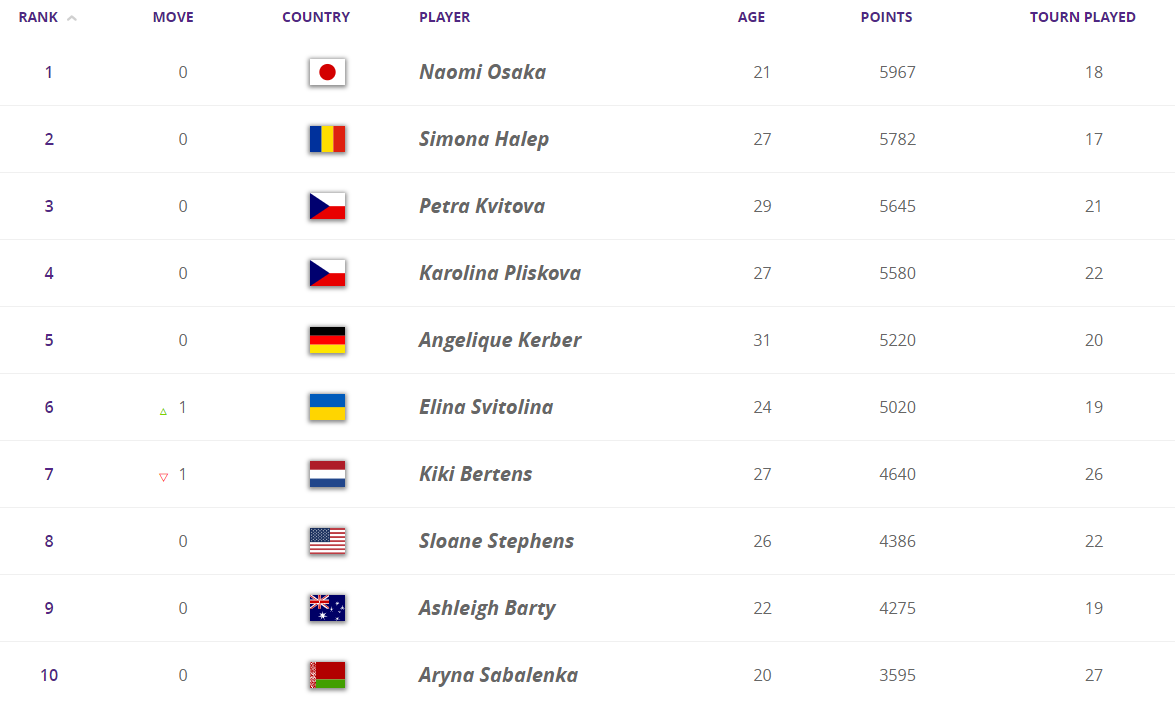Open Naomi Osaka's player profile

click(482, 72)
